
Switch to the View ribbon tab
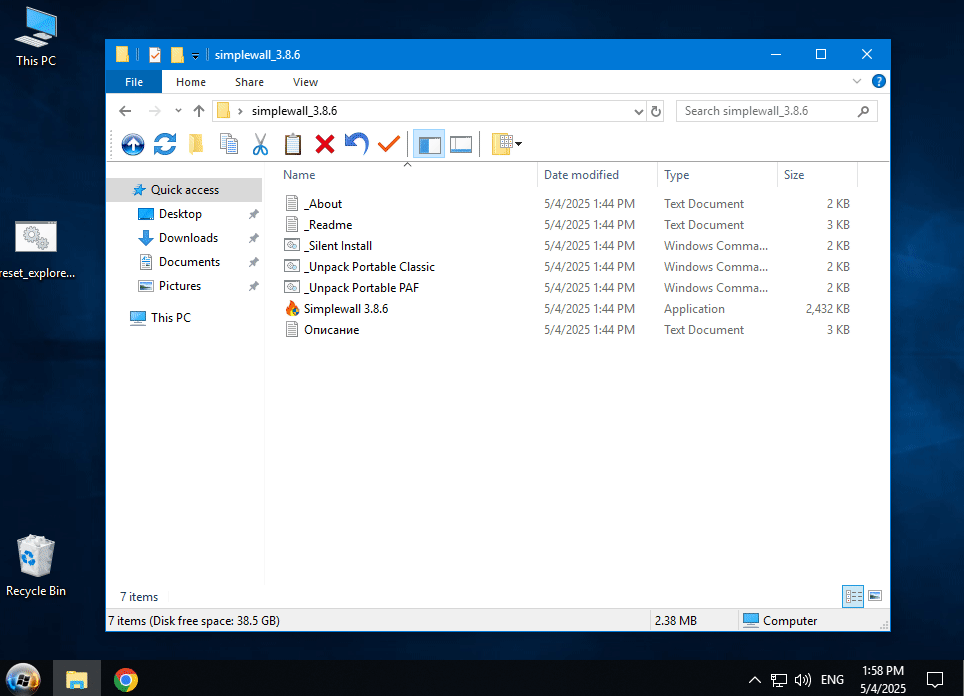click(x=305, y=82)
